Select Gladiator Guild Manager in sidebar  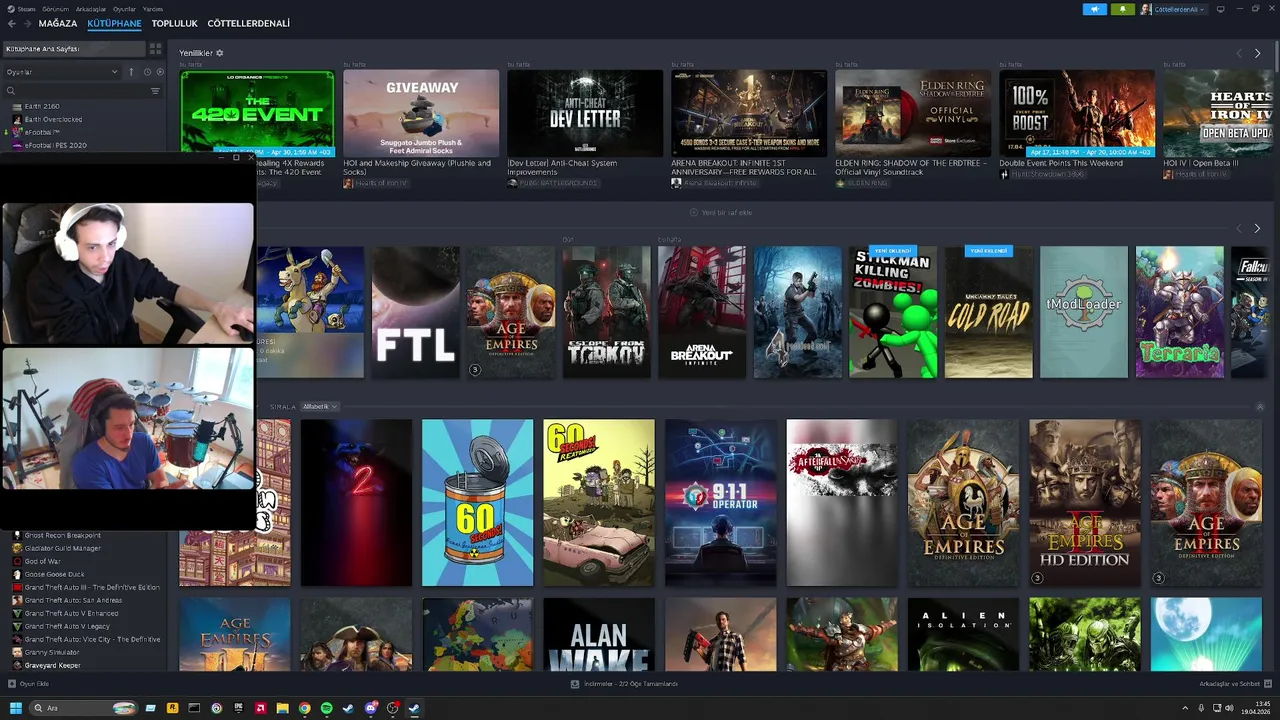click(62, 548)
